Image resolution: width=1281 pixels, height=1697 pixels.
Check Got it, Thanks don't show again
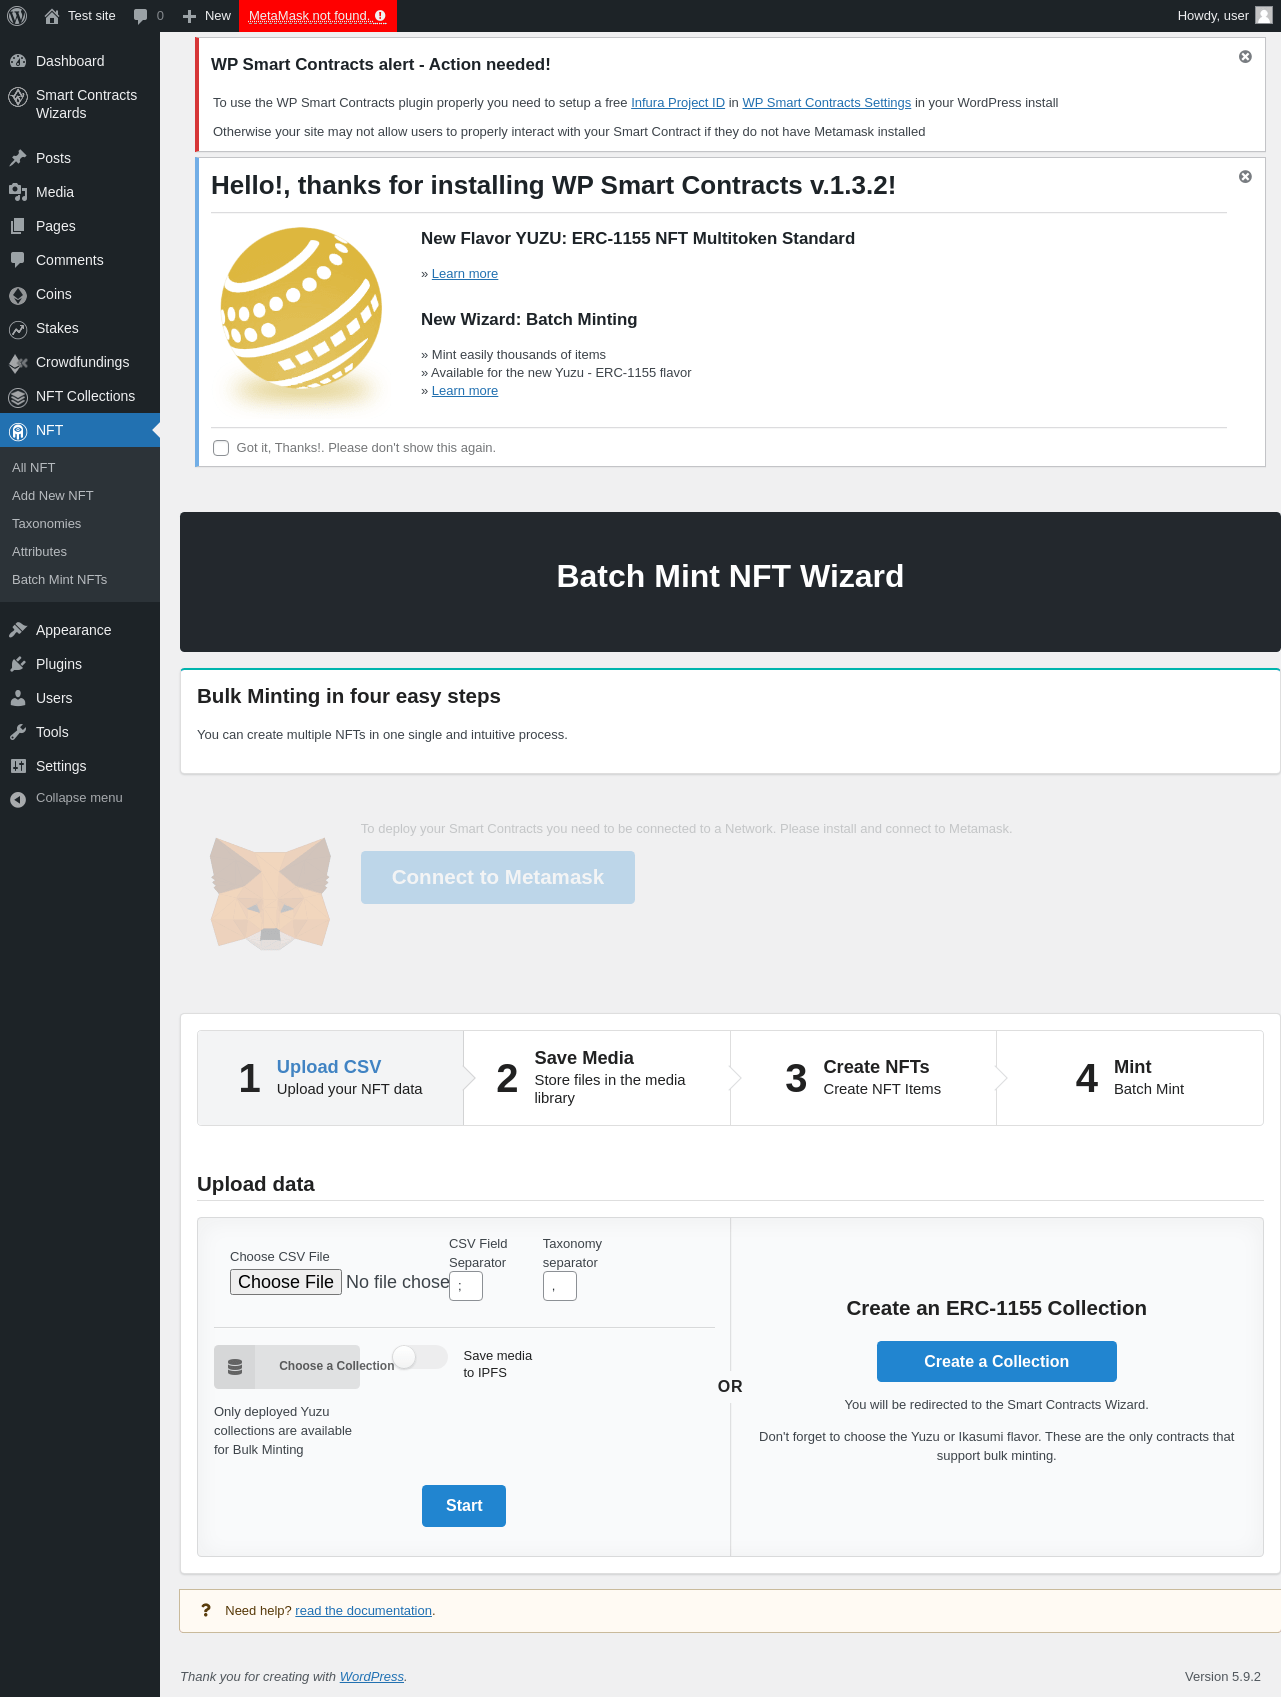pos(221,448)
